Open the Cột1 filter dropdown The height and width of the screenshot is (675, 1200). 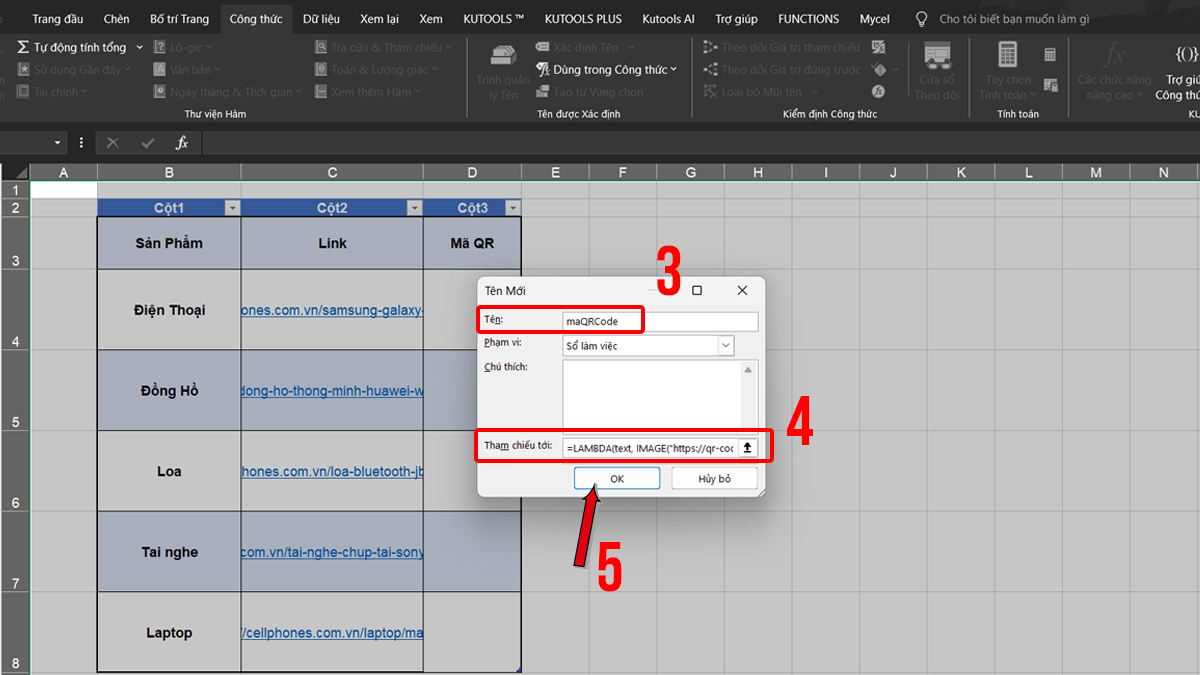232,207
